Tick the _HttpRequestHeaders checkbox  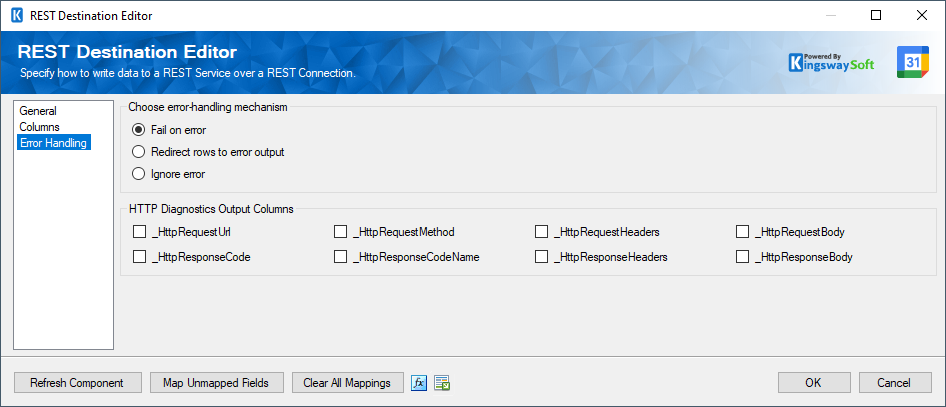pyautogui.click(x=542, y=232)
